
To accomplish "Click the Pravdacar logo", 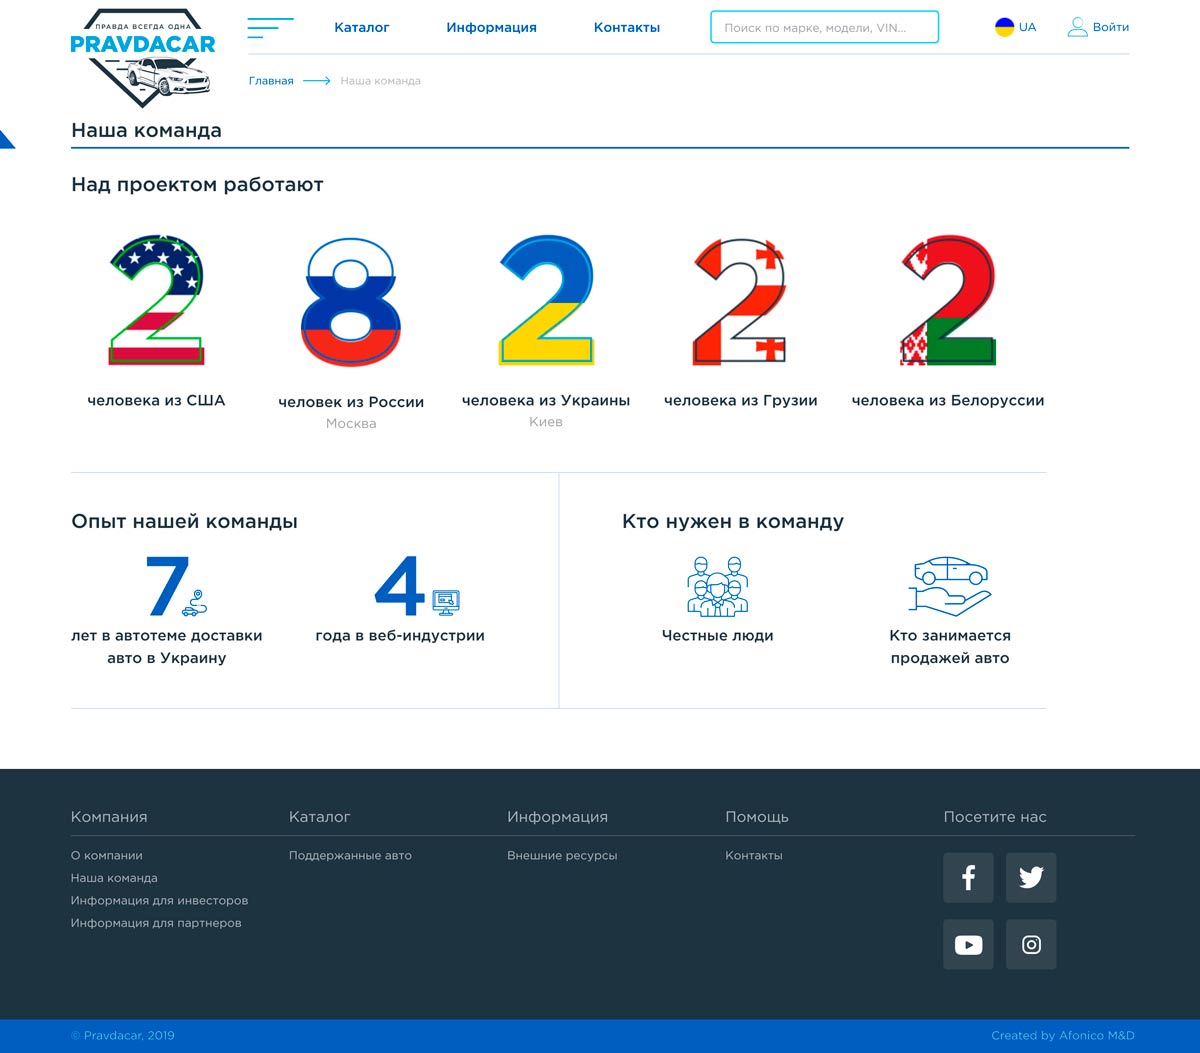I will click(x=143, y=56).
